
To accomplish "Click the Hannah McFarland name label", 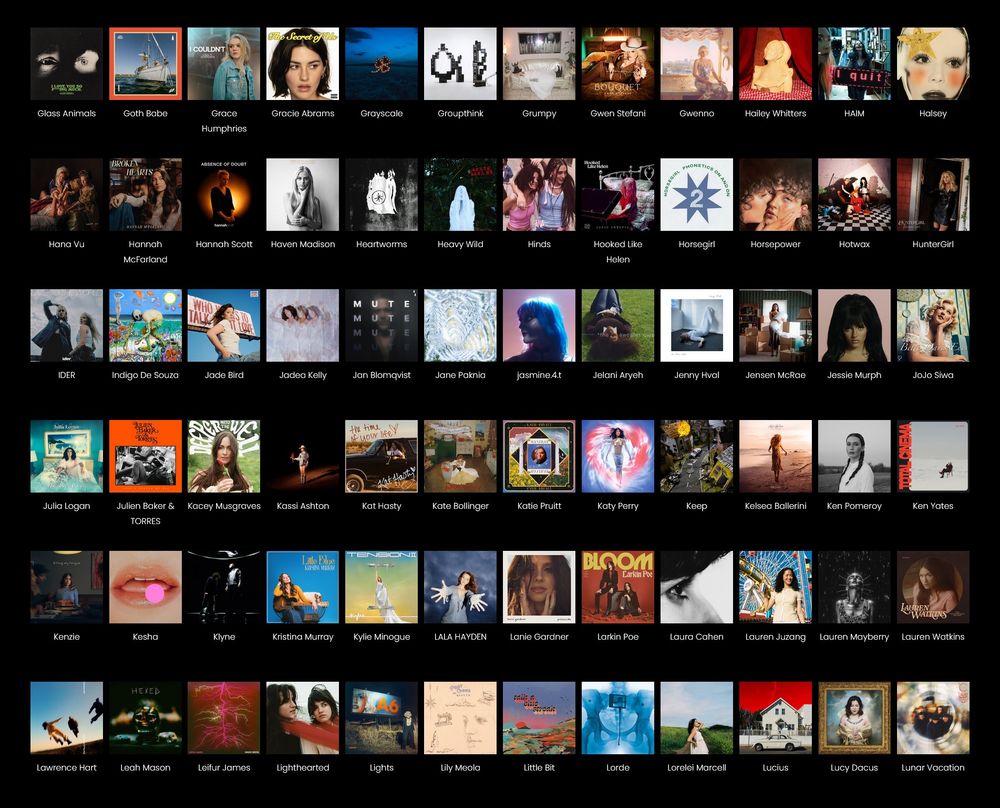I will (145, 251).
